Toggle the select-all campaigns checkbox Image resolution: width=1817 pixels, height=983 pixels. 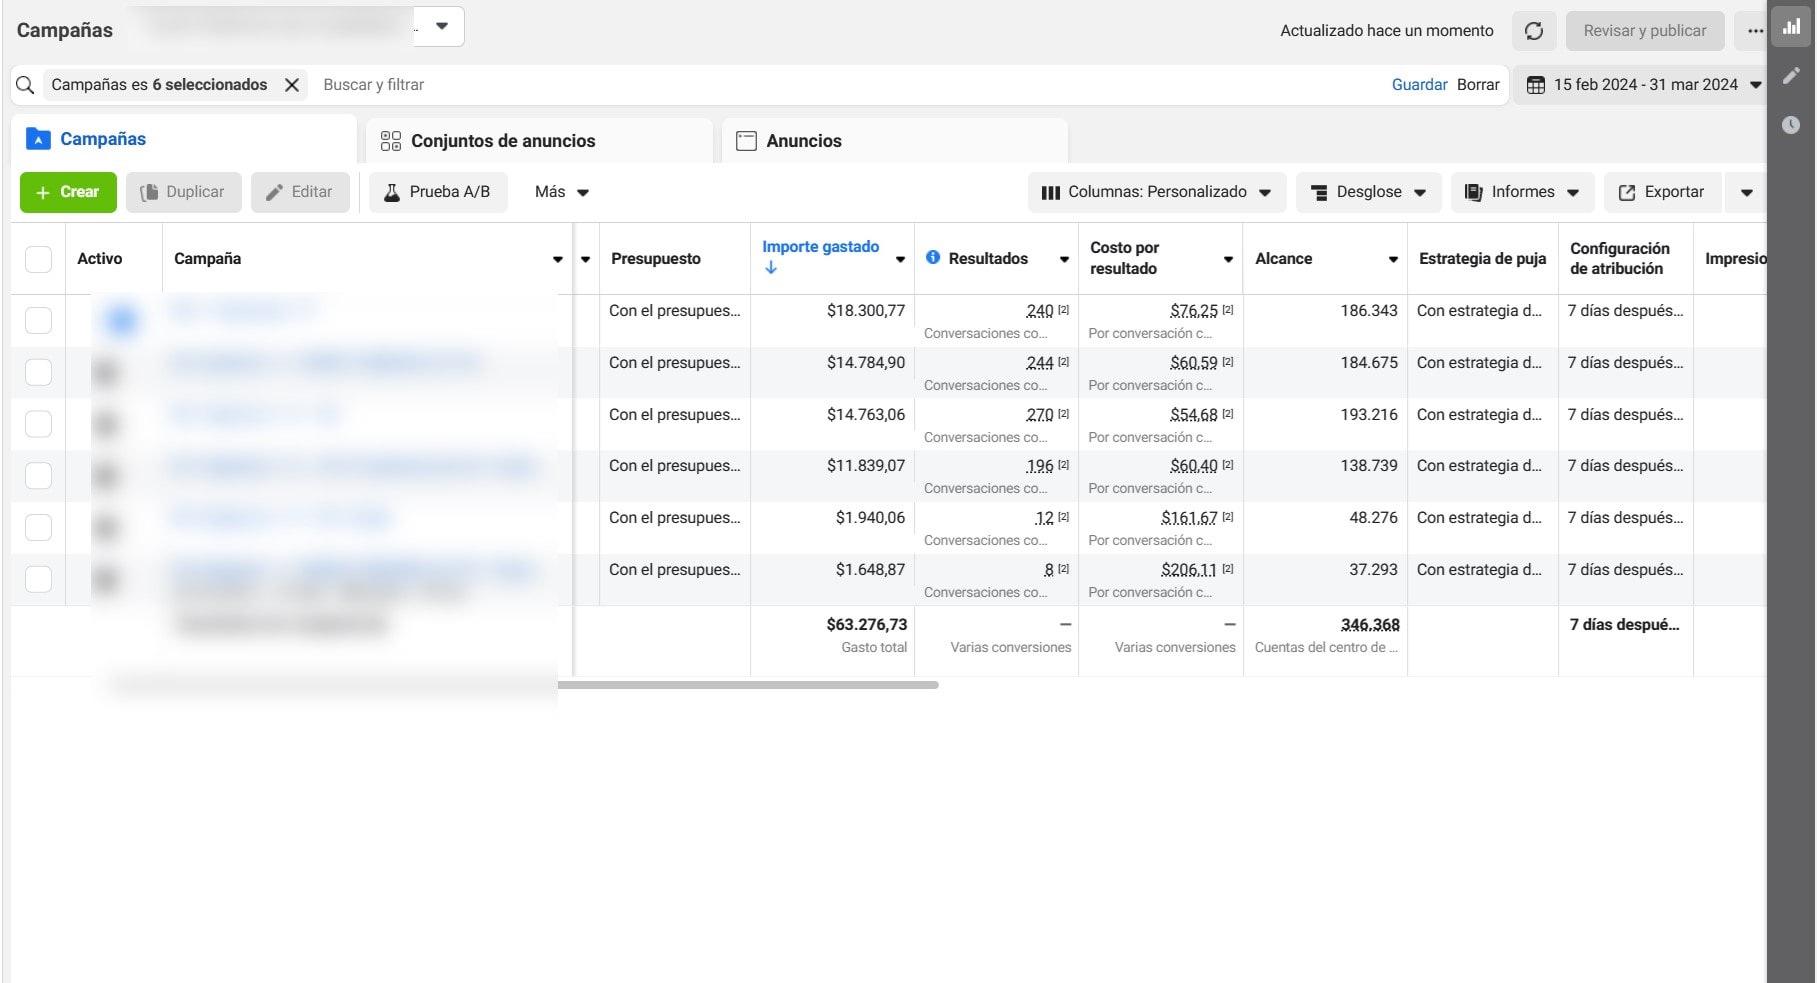(x=38, y=259)
